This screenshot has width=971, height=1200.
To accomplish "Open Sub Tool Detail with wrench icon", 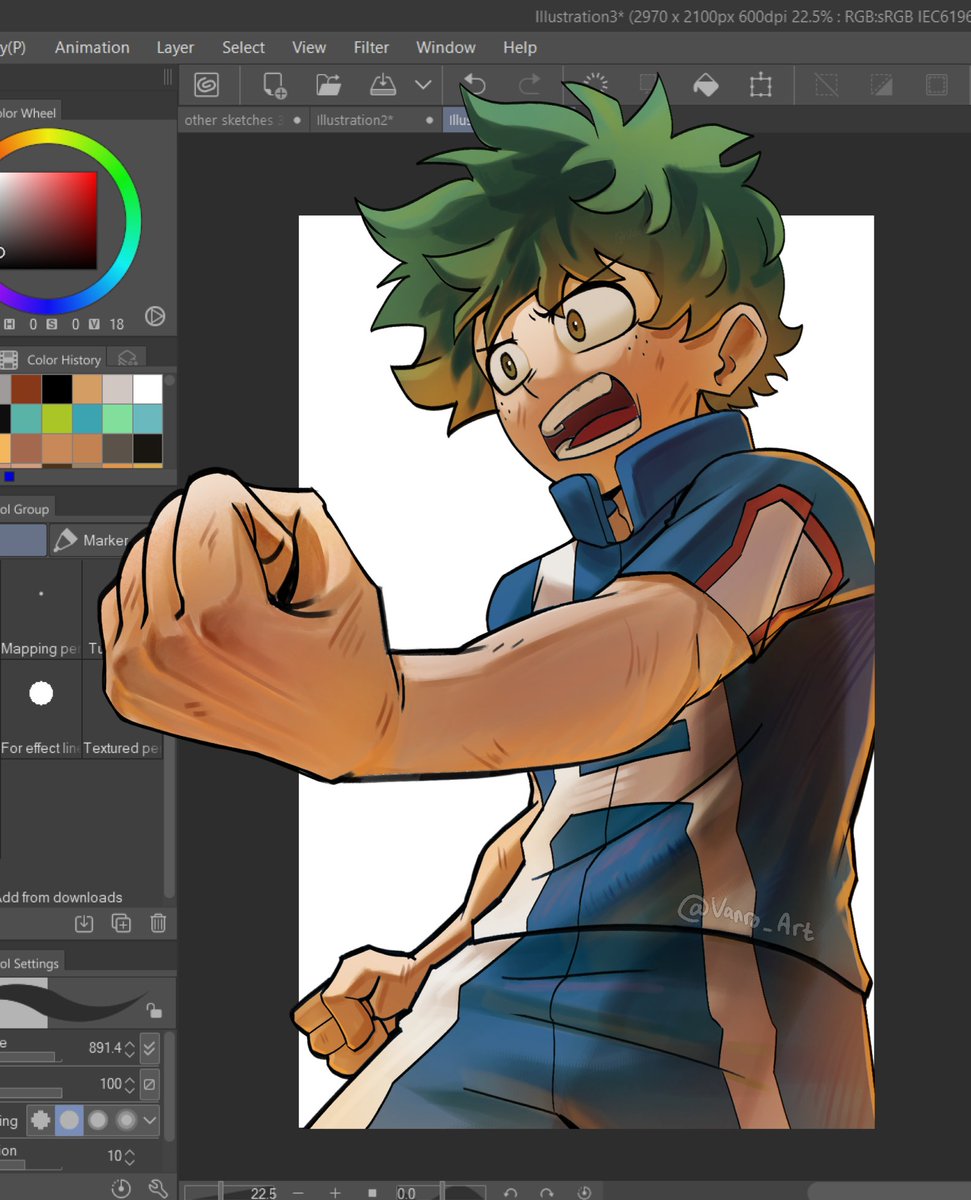I will point(158,1188).
